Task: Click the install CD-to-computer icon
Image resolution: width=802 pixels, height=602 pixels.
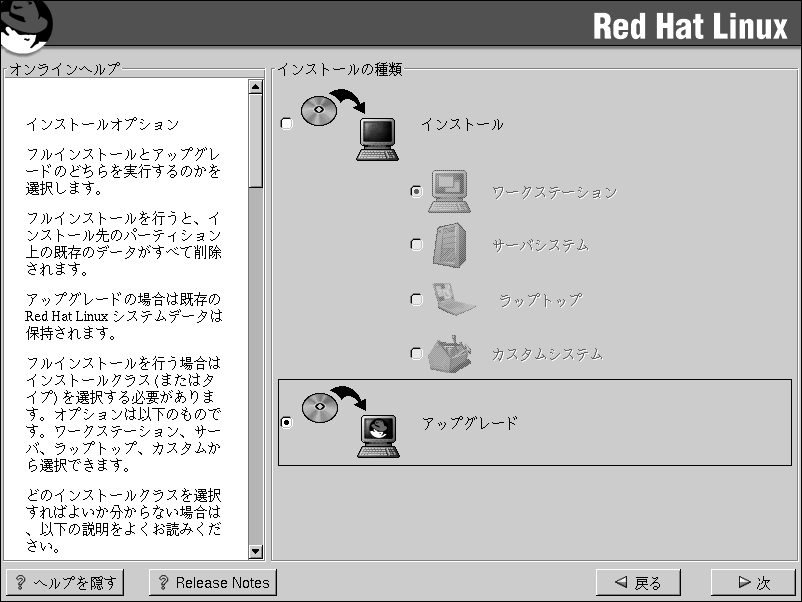Action: point(350,124)
